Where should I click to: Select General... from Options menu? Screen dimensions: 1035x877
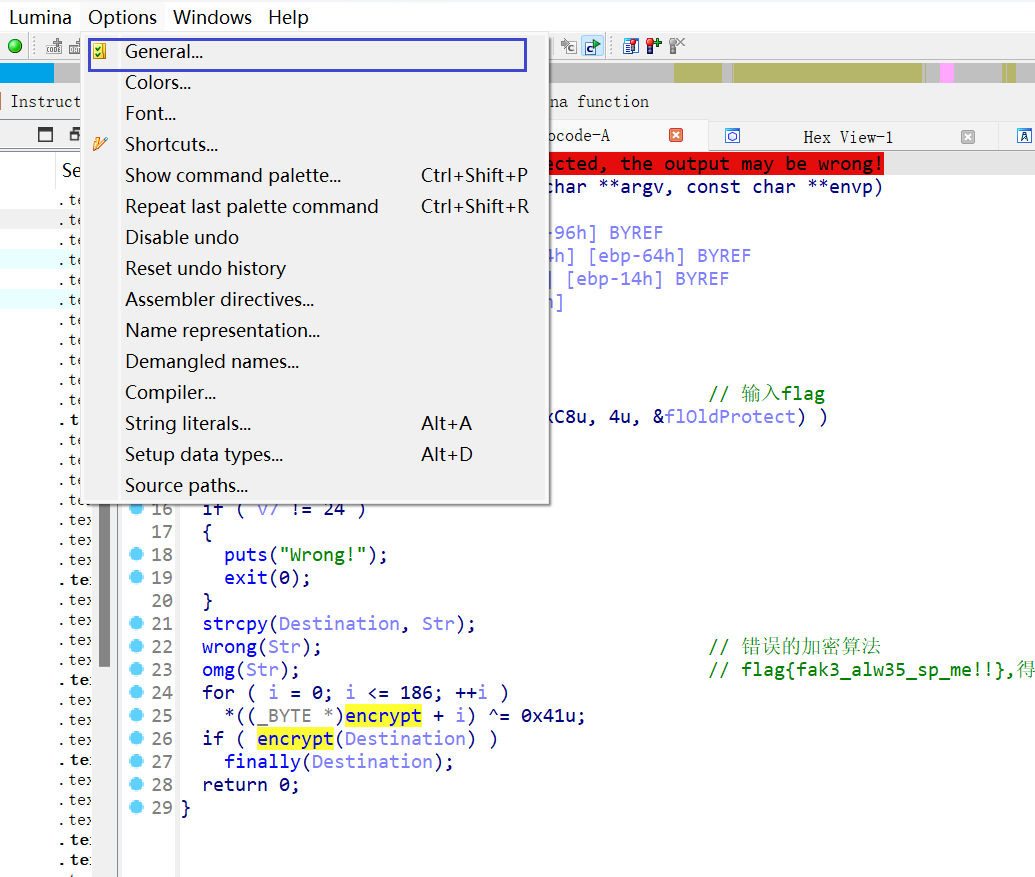(x=164, y=52)
